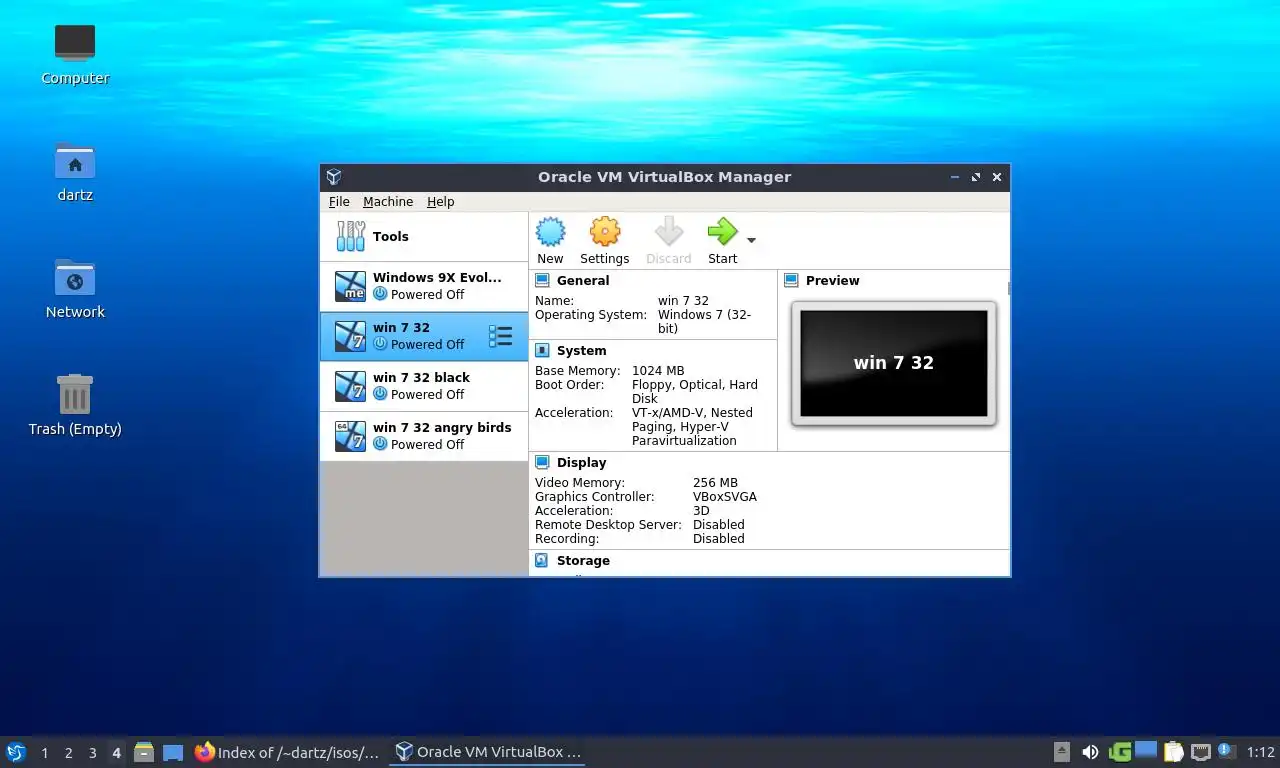Screen dimensions: 1280x768
Task: Open the Lubuntu start menu
Action: click(x=15, y=752)
